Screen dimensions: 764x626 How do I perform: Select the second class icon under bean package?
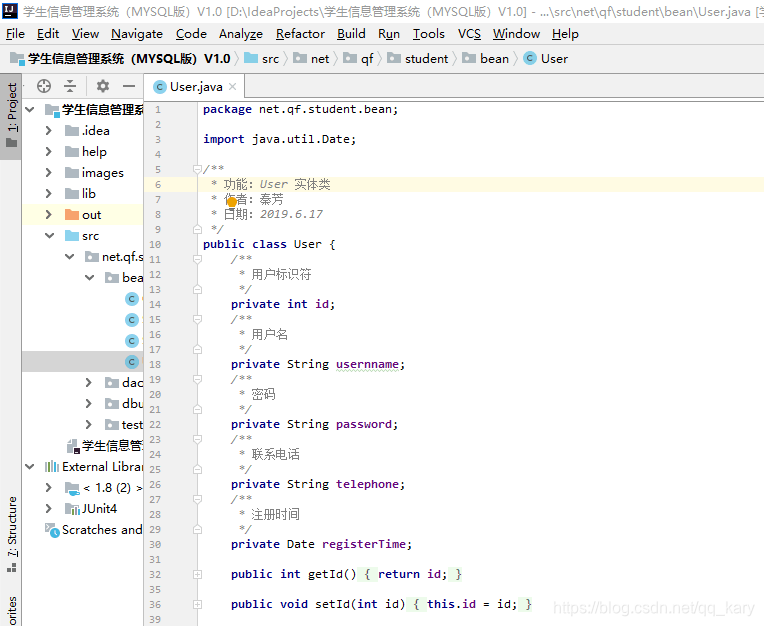click(132, 320)
